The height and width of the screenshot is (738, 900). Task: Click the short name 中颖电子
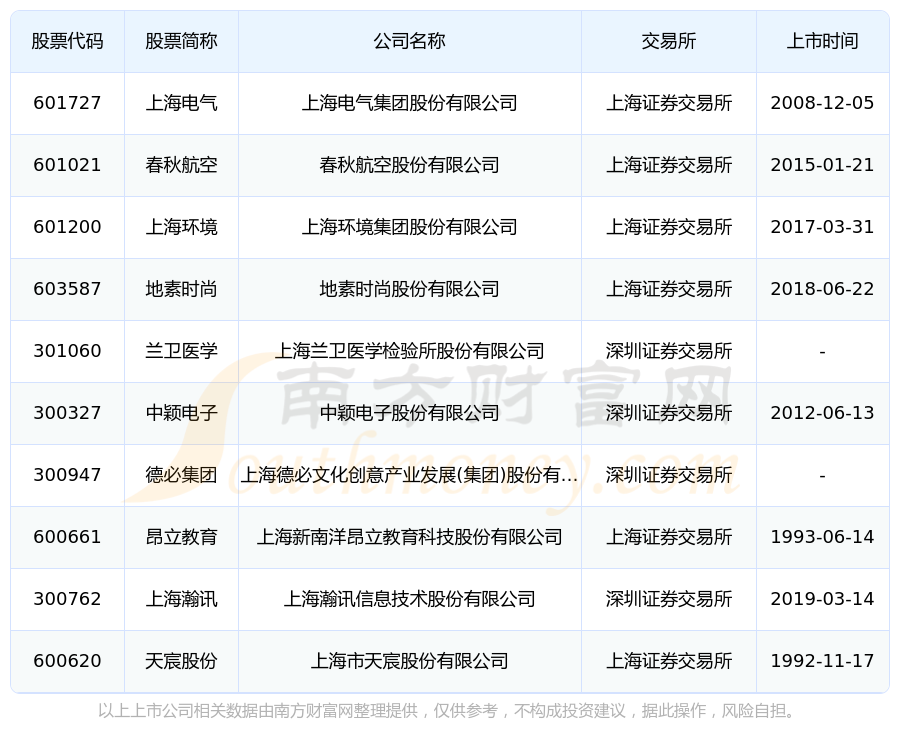pos(181,413)
